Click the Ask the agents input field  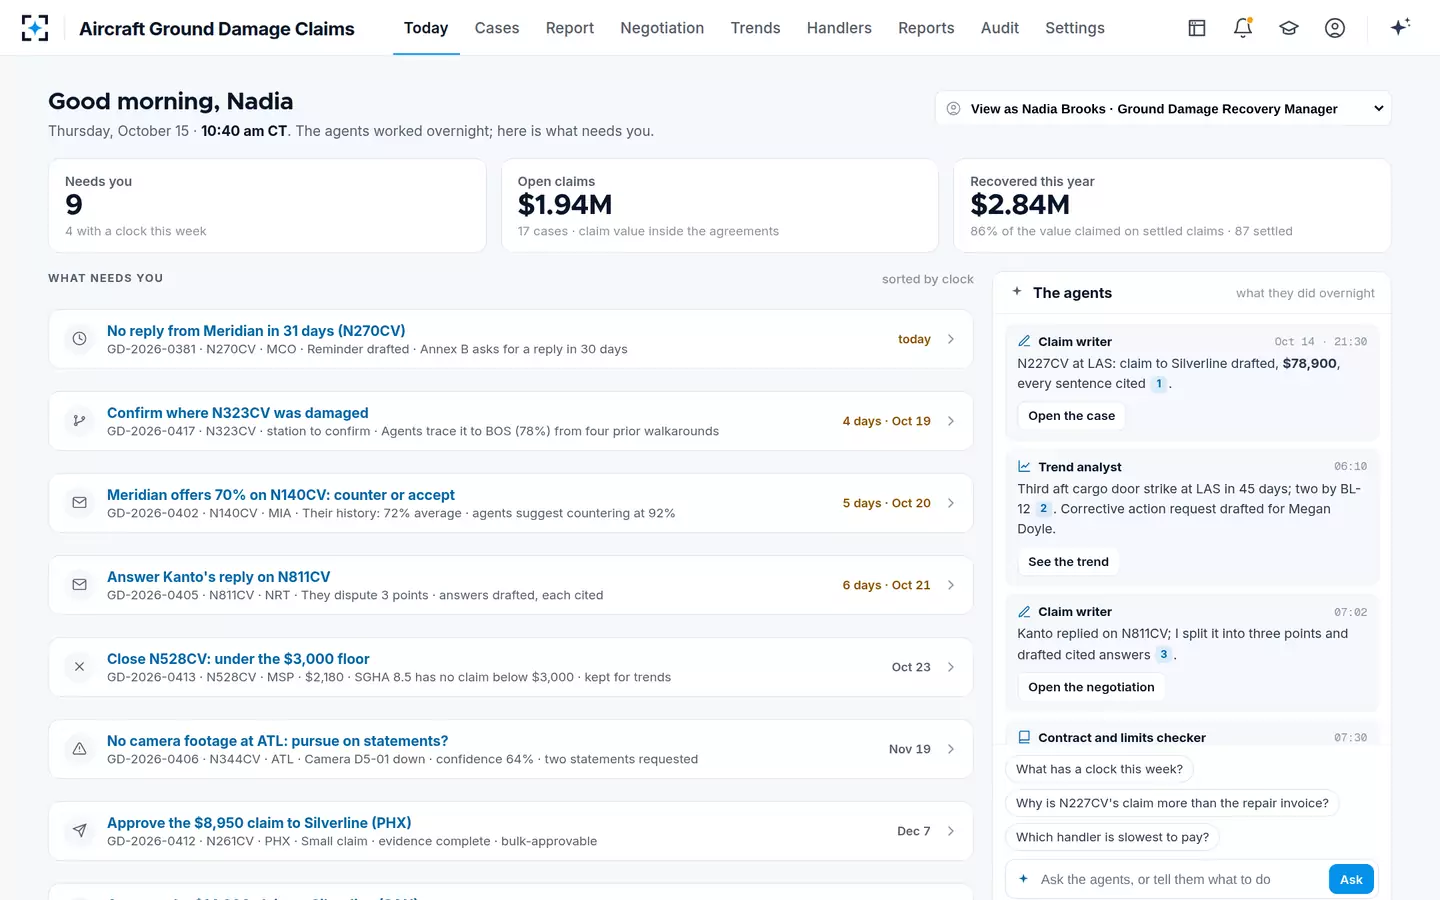(x=1180, y=880)
